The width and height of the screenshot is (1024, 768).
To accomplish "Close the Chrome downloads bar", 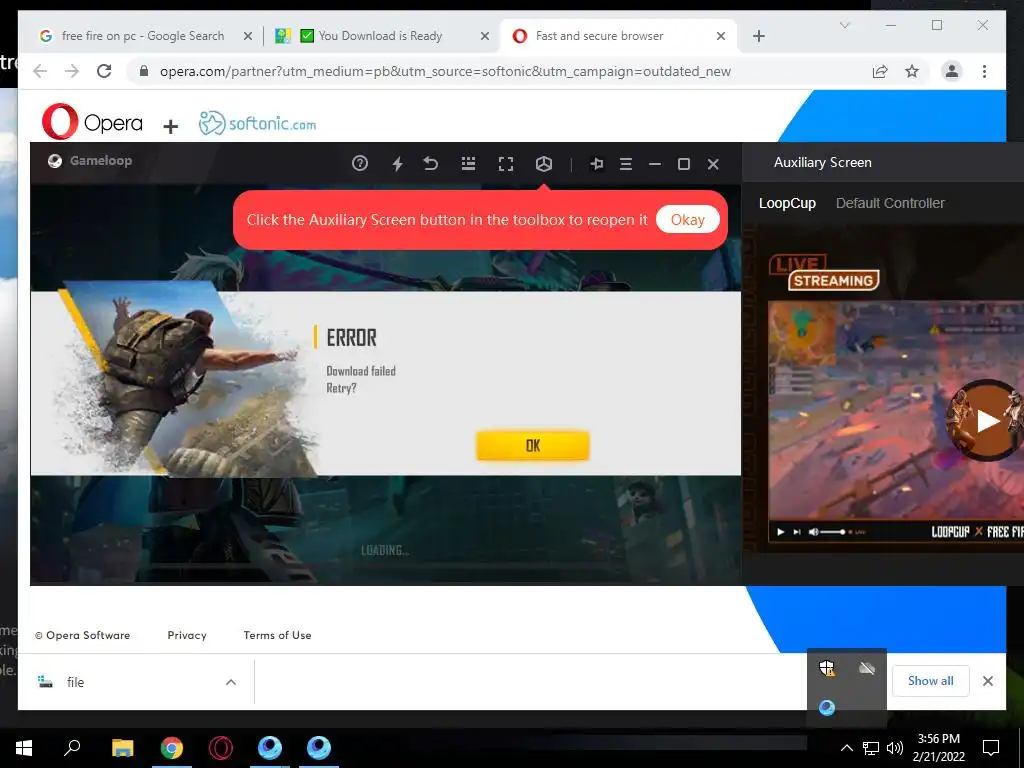I will point(987,681).
